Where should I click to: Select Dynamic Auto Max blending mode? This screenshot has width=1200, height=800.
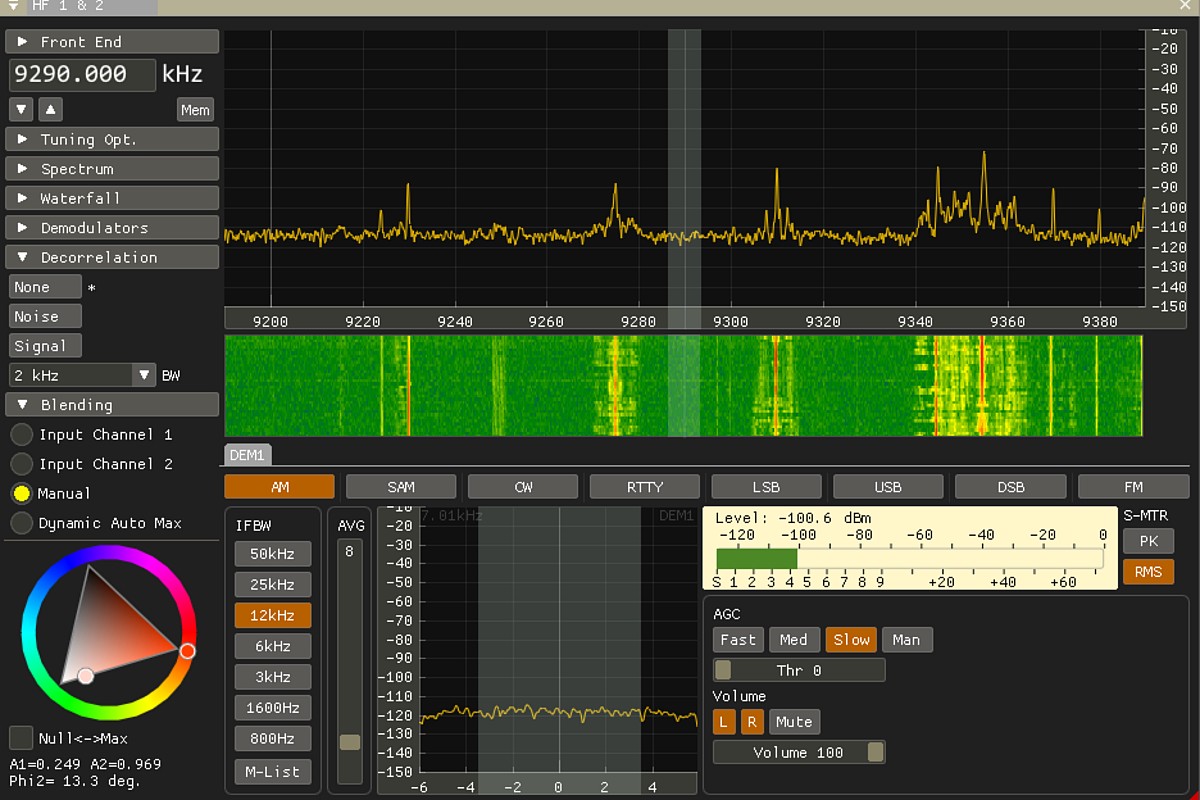[x=21, y=523]
